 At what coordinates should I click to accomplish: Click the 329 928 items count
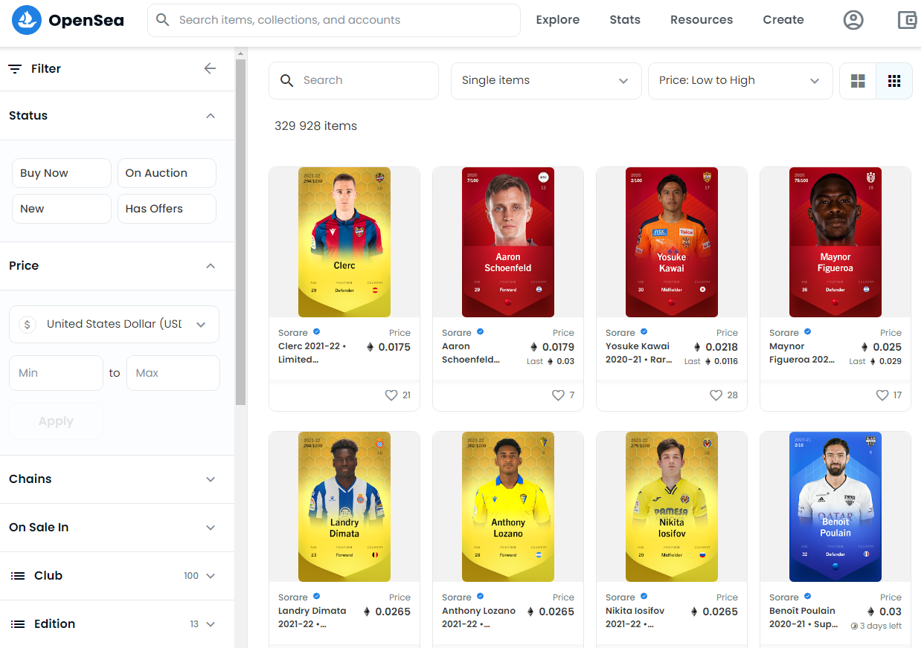click(x=315, y=126)
